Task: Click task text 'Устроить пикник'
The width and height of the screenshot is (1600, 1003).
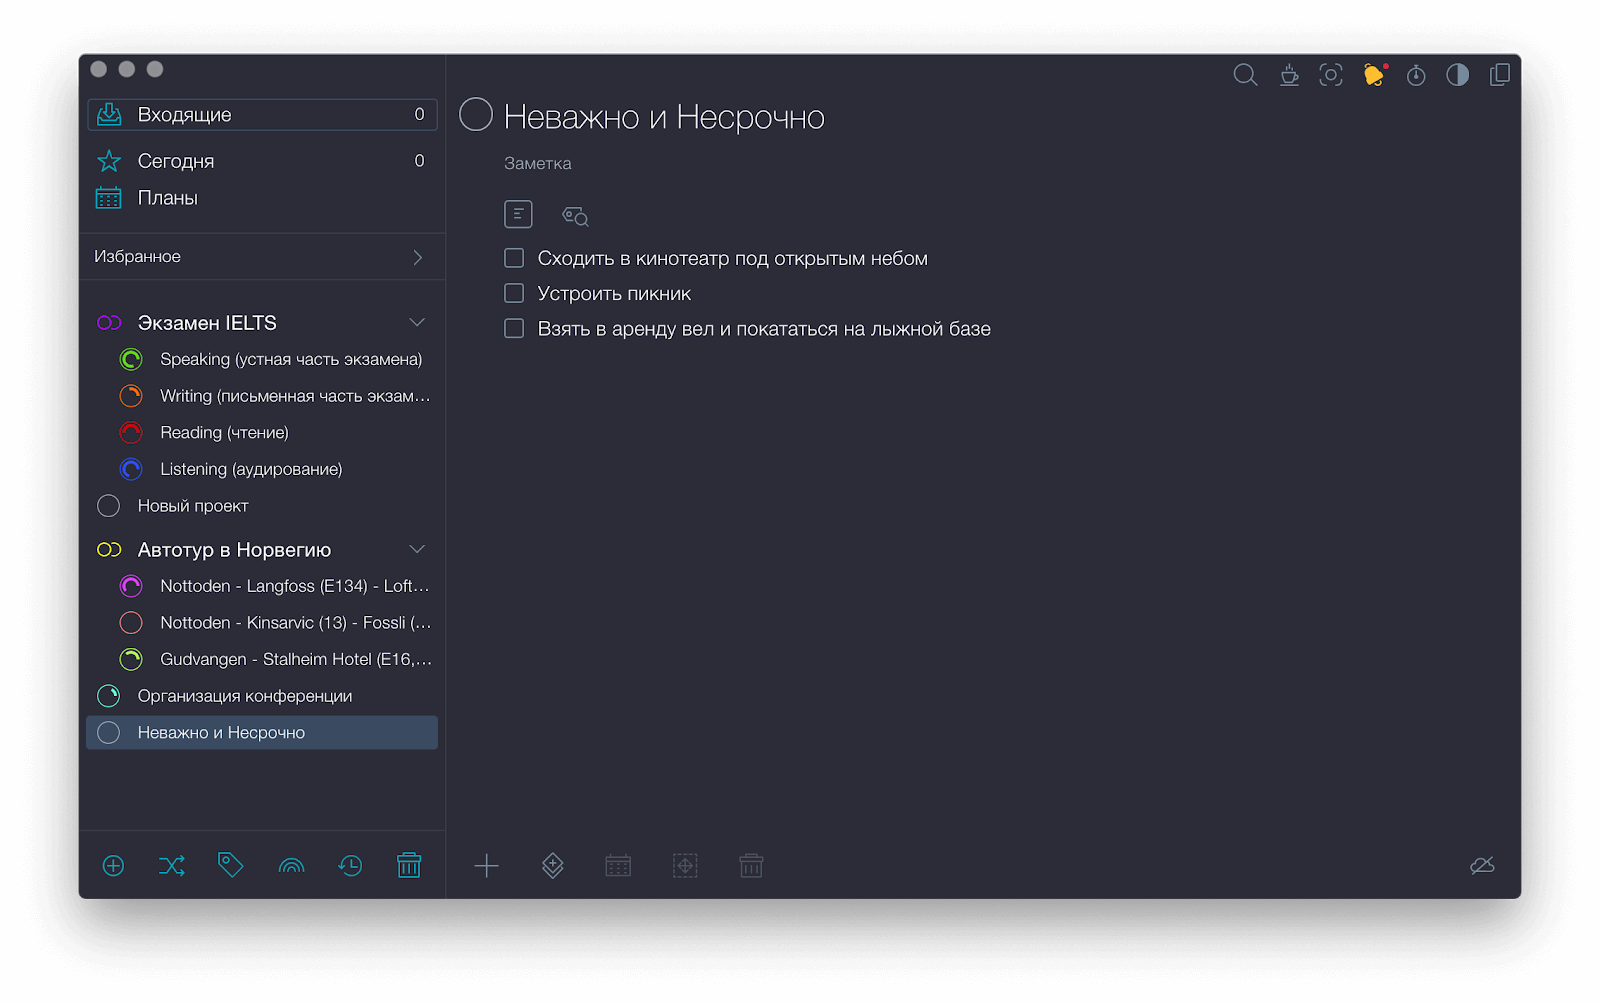Action: (614, 293)
